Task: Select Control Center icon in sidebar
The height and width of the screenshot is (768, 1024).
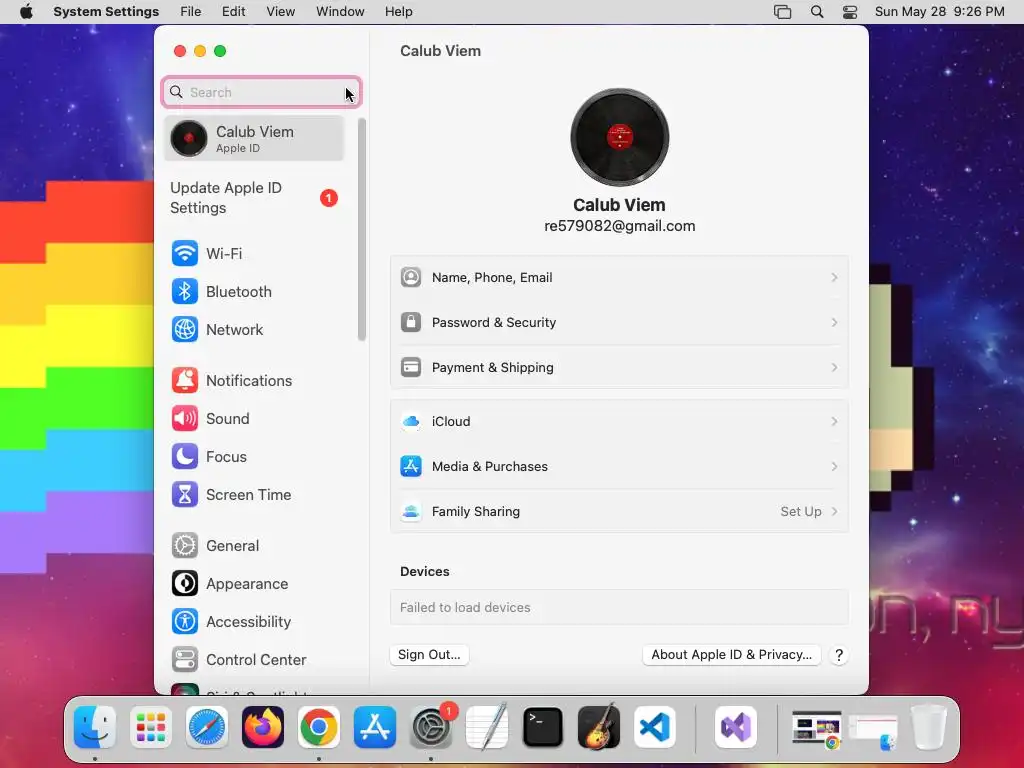Action: (x=185, y=660)
